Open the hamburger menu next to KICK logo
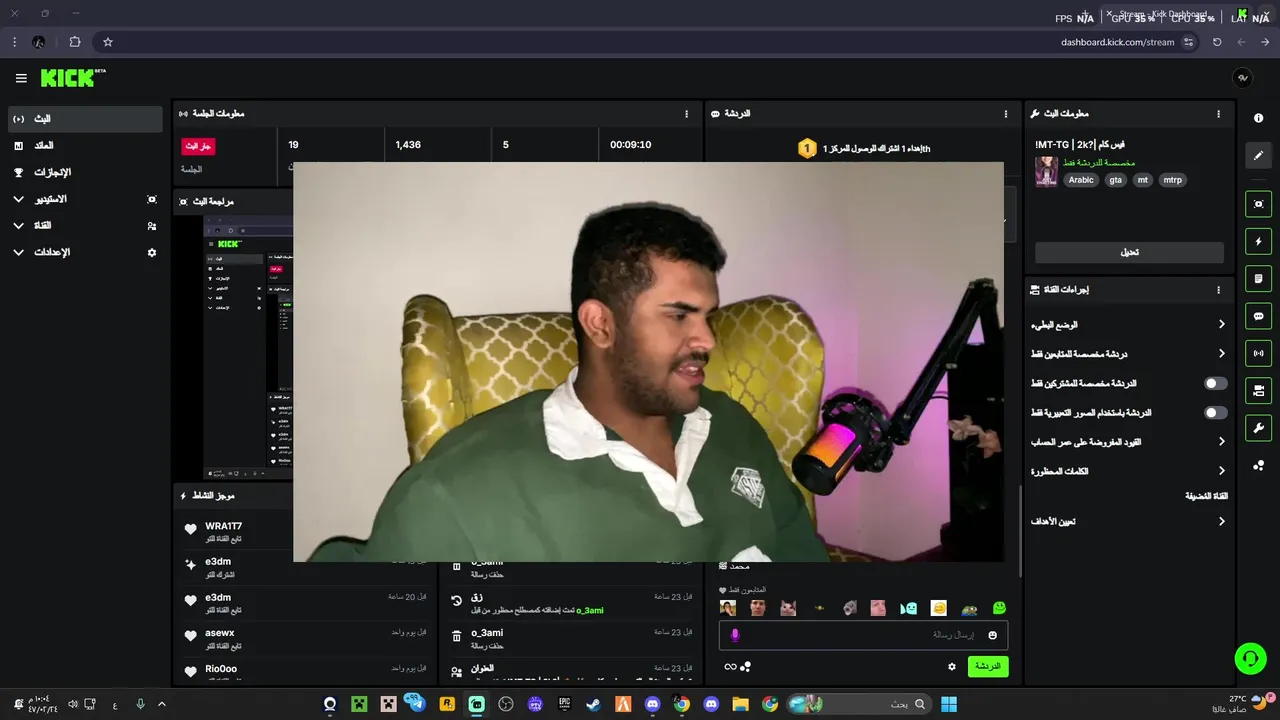The height and width of the screenshot is (720, 1280). pyautogui.click(x=21, y=78)
